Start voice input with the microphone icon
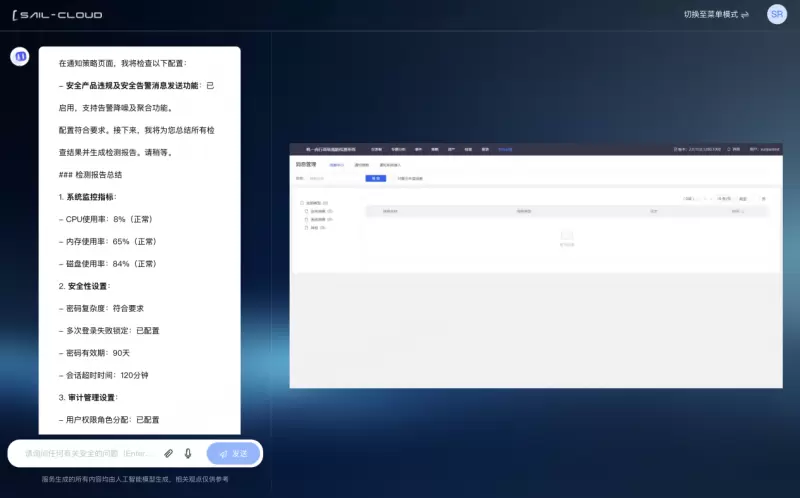The image size is (800, 498). tap(188, 453)
